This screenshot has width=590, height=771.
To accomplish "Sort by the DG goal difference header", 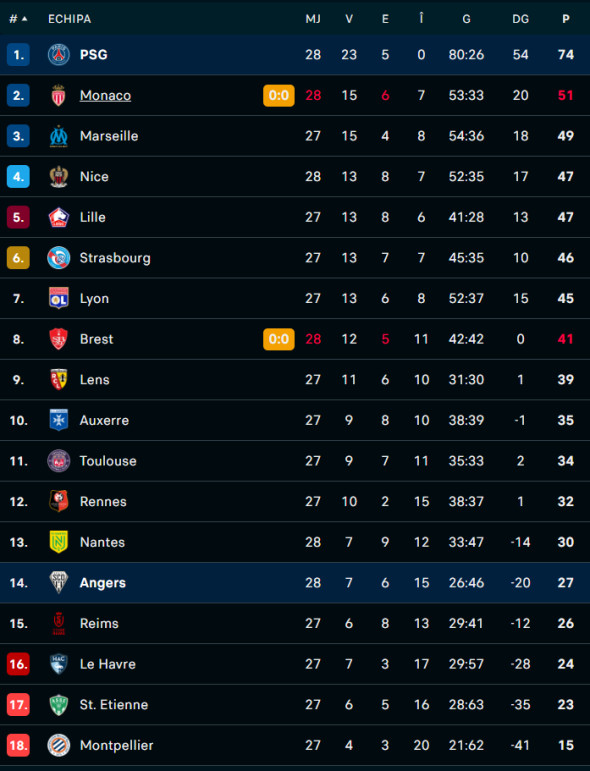I will click(x=521, y=19).
